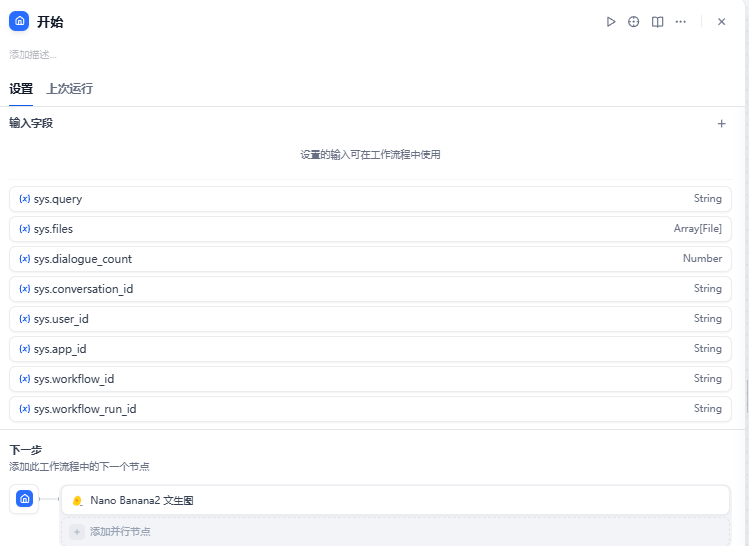Select the sys.user_id variable row
This screenshot has height=546, width=749.
(370, 319)
